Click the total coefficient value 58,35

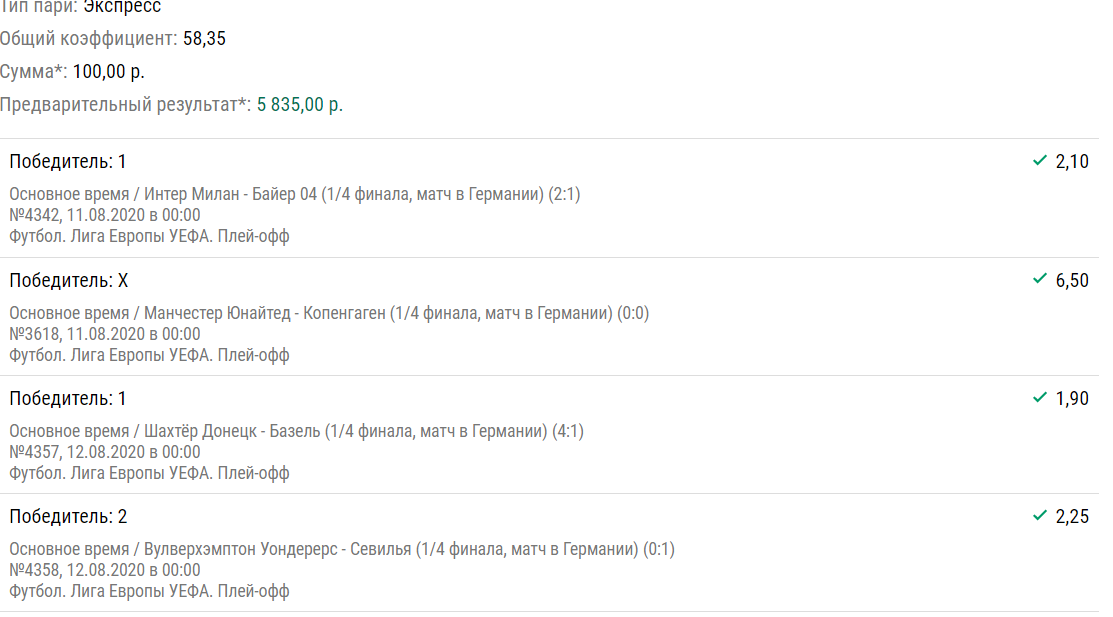(204, 38)
